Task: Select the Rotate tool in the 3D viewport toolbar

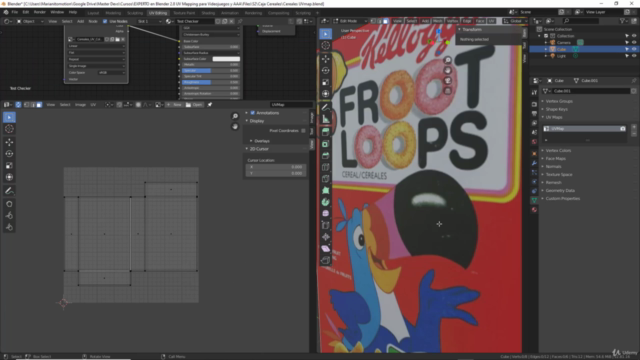Action: (x=325, y=71)
